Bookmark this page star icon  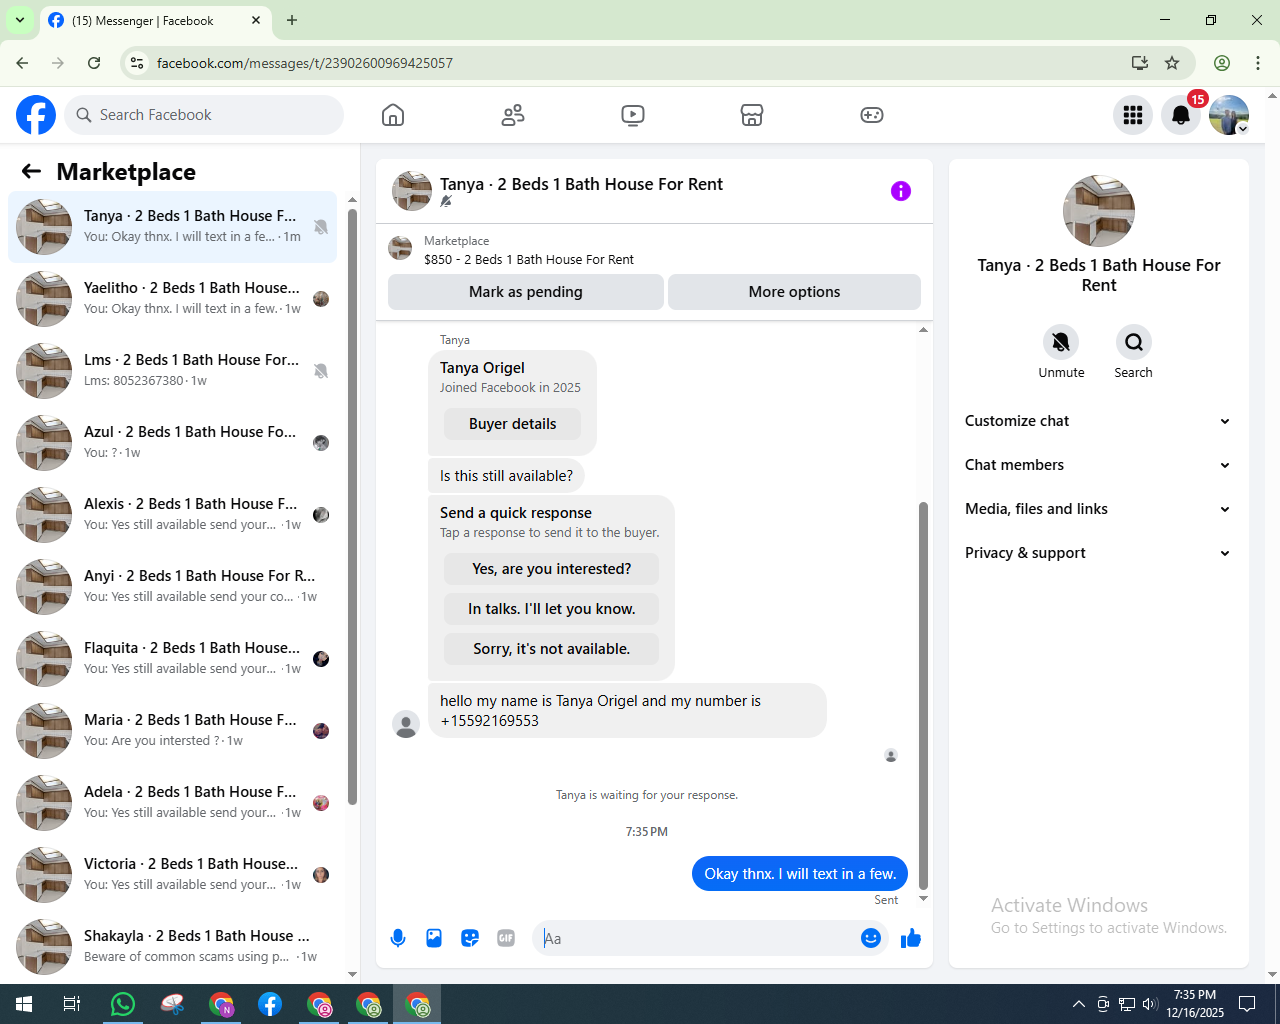click(1172, 63)
